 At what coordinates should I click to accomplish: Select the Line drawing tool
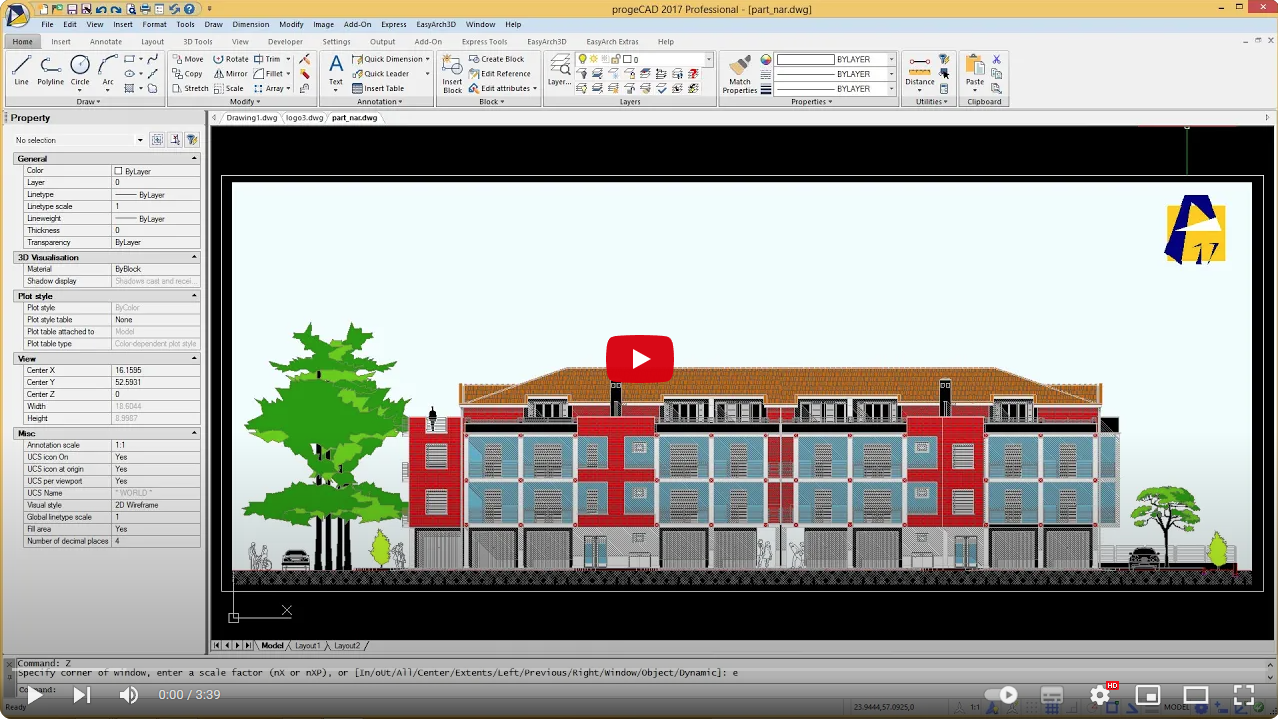click(21, 70)
